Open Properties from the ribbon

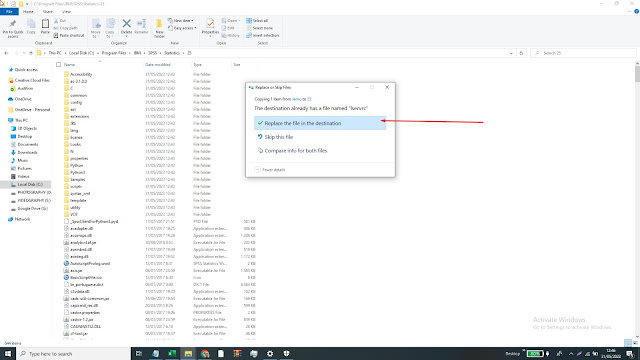click(210, 27)
